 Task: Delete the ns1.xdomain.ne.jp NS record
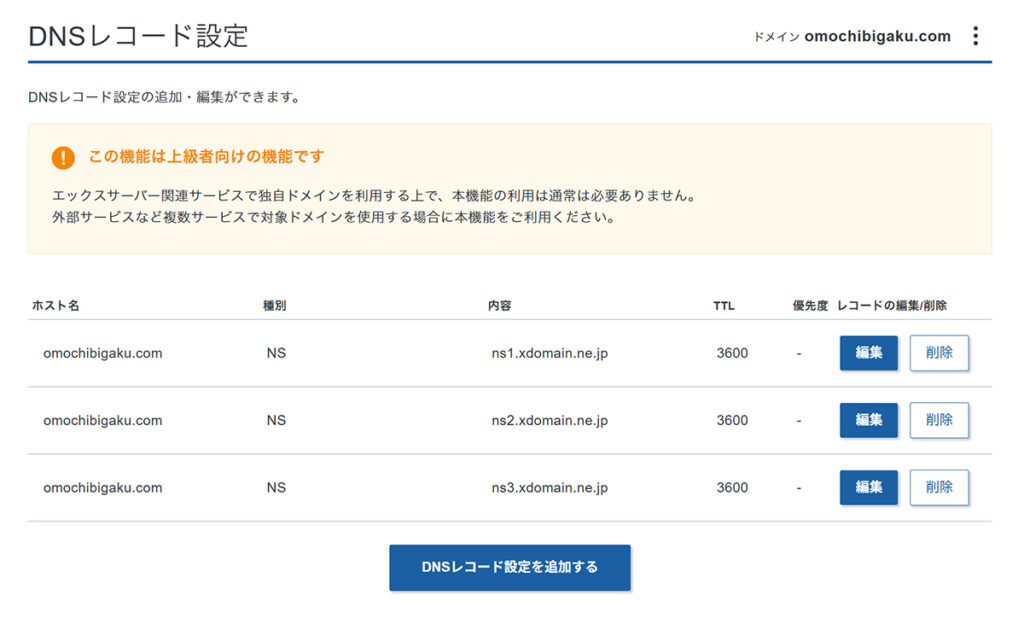(x=939, y=353)
